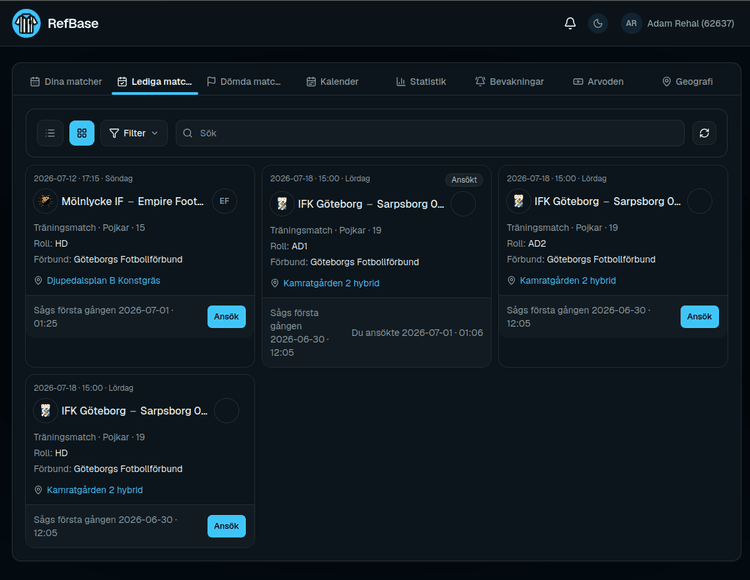Click the RefBase jersey logo
This screenshot has width=750, height=580.
click(26, 23)
